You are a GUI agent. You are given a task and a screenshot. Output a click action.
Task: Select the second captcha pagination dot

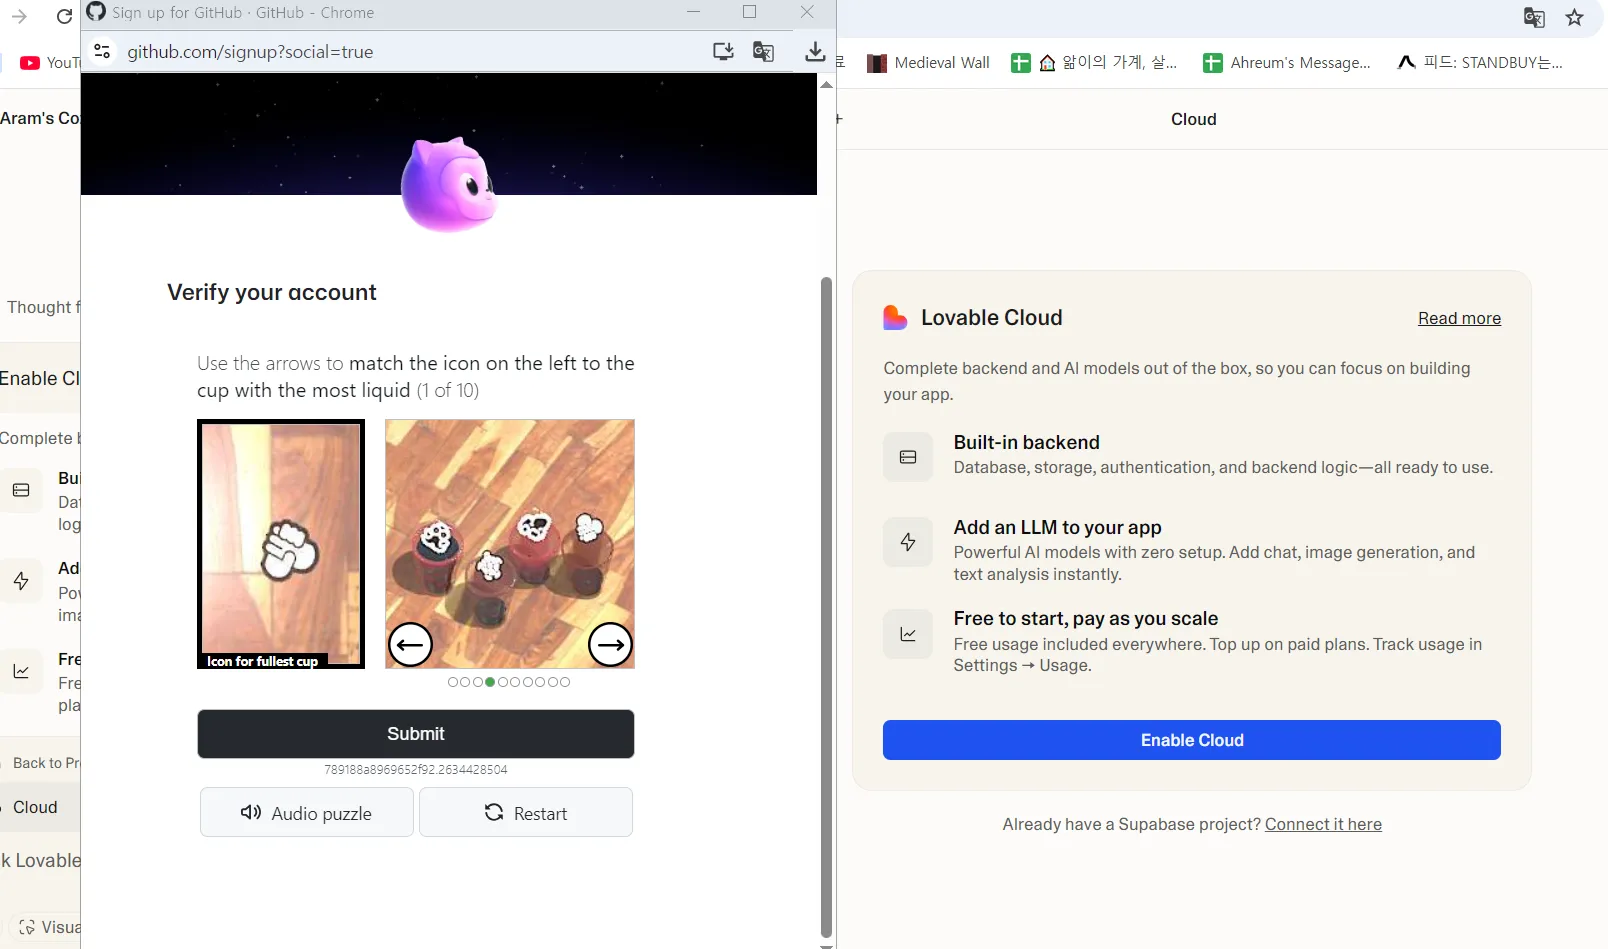coord(465,682)
